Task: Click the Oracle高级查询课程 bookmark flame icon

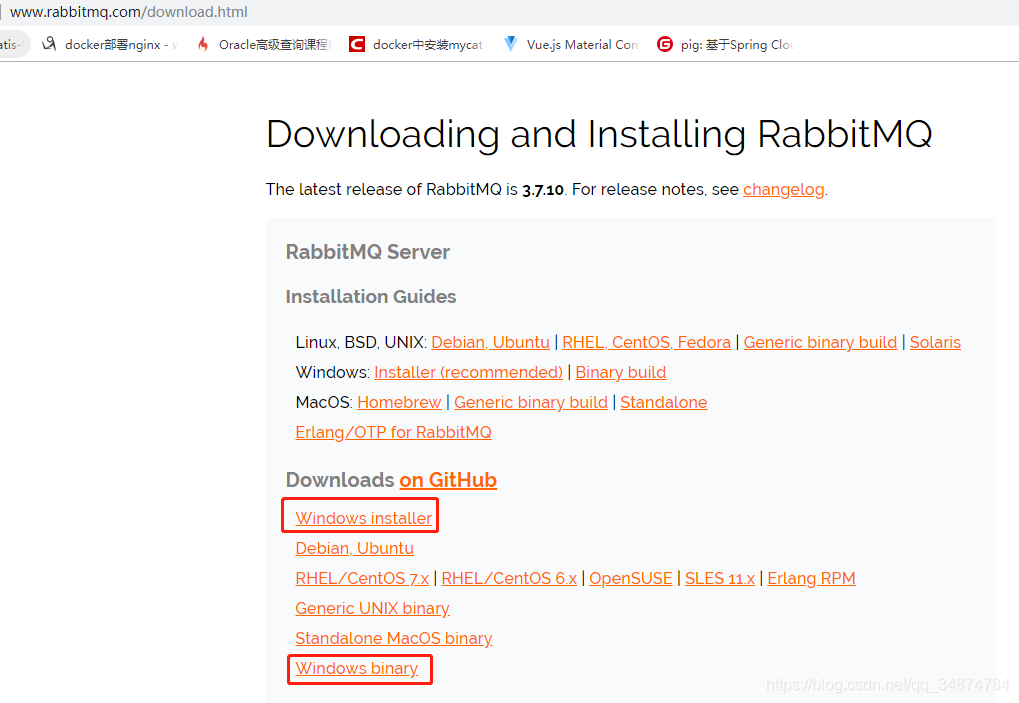Action: 203,44
